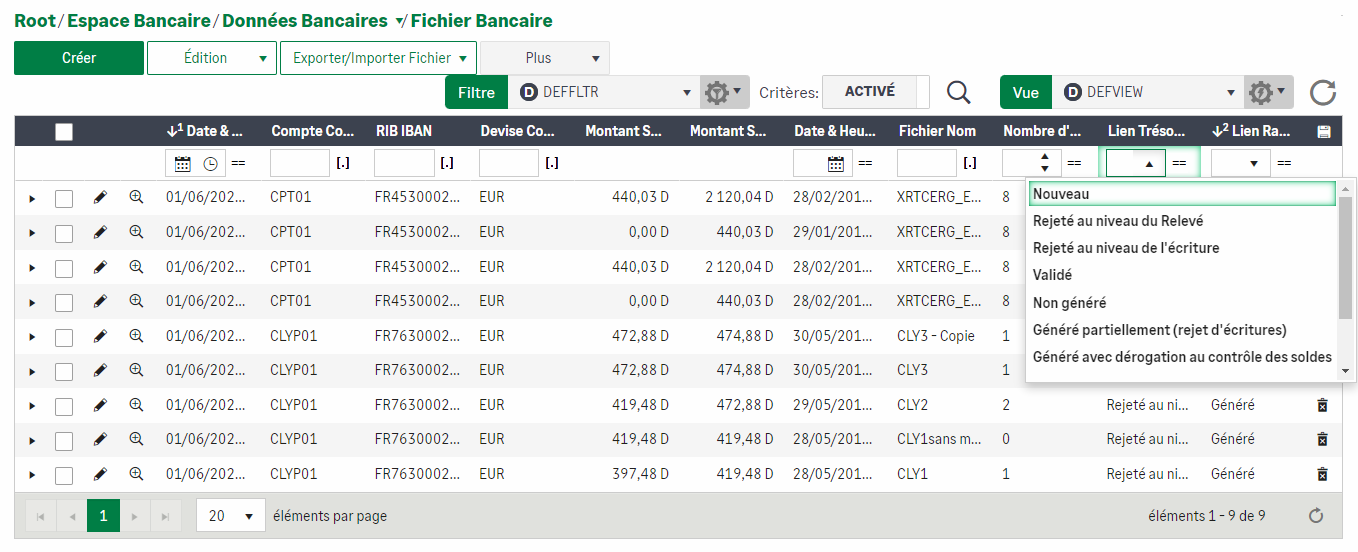Click the zoom detail icon for CLY2 row
Image resolution: width=1358 pixels, height=552 pixels.
137,405
